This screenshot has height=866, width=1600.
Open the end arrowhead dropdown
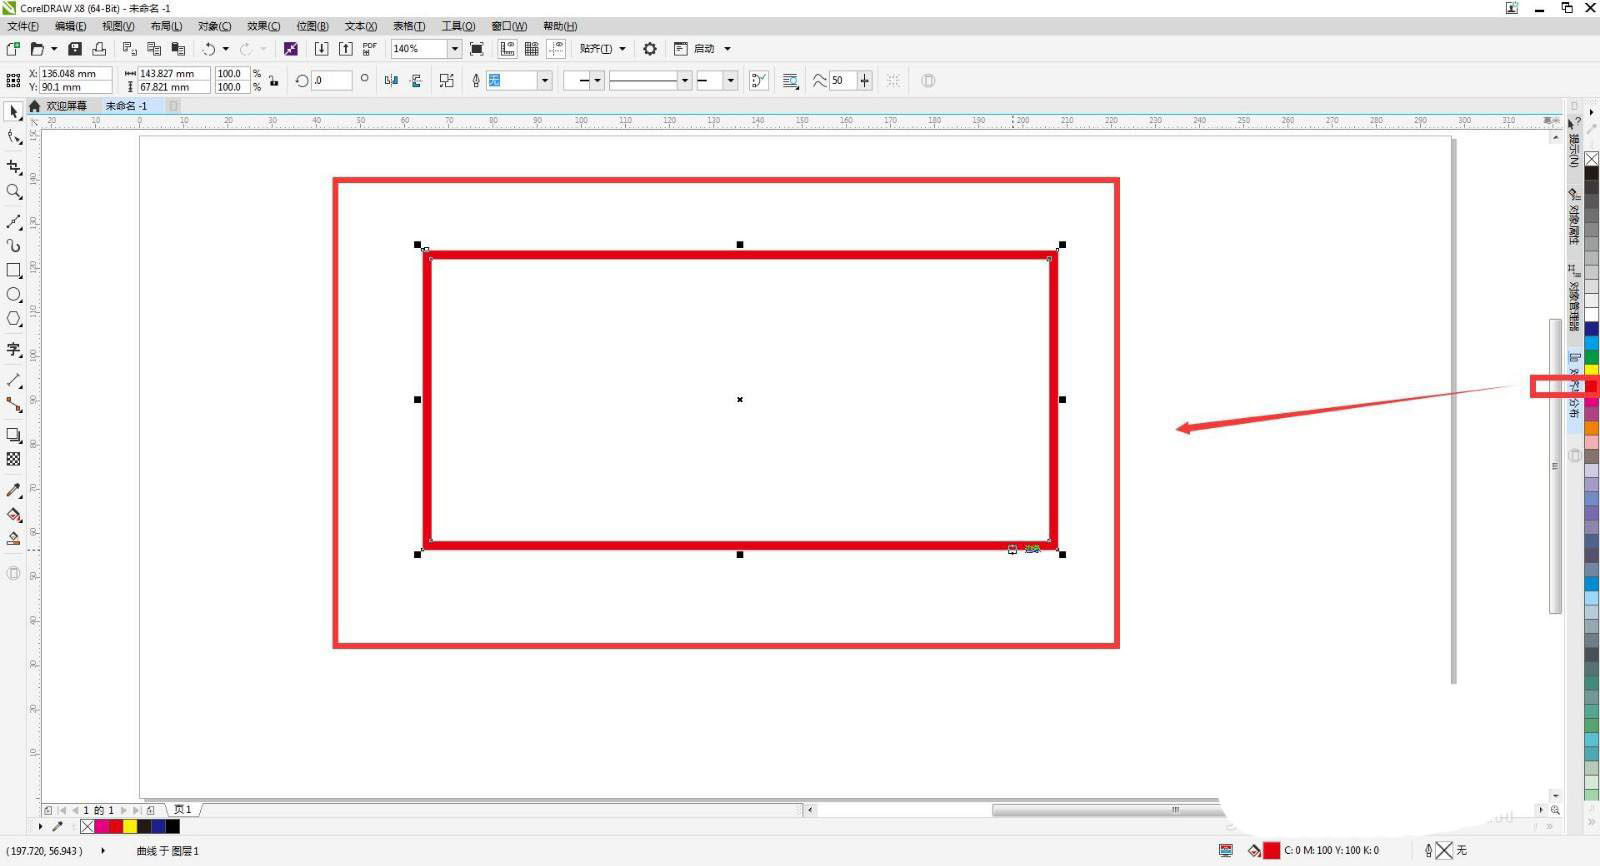pyautogui.click(x=731, y=80)
